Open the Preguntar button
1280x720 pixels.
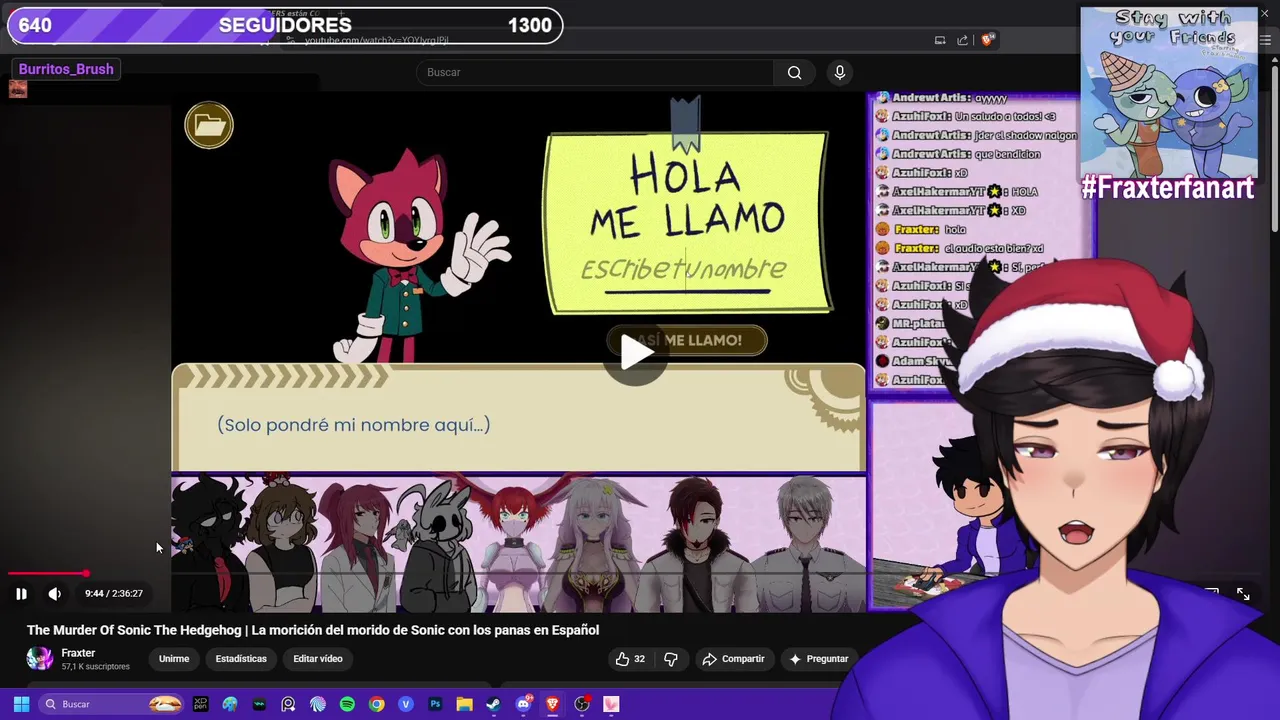click(818, 659)
